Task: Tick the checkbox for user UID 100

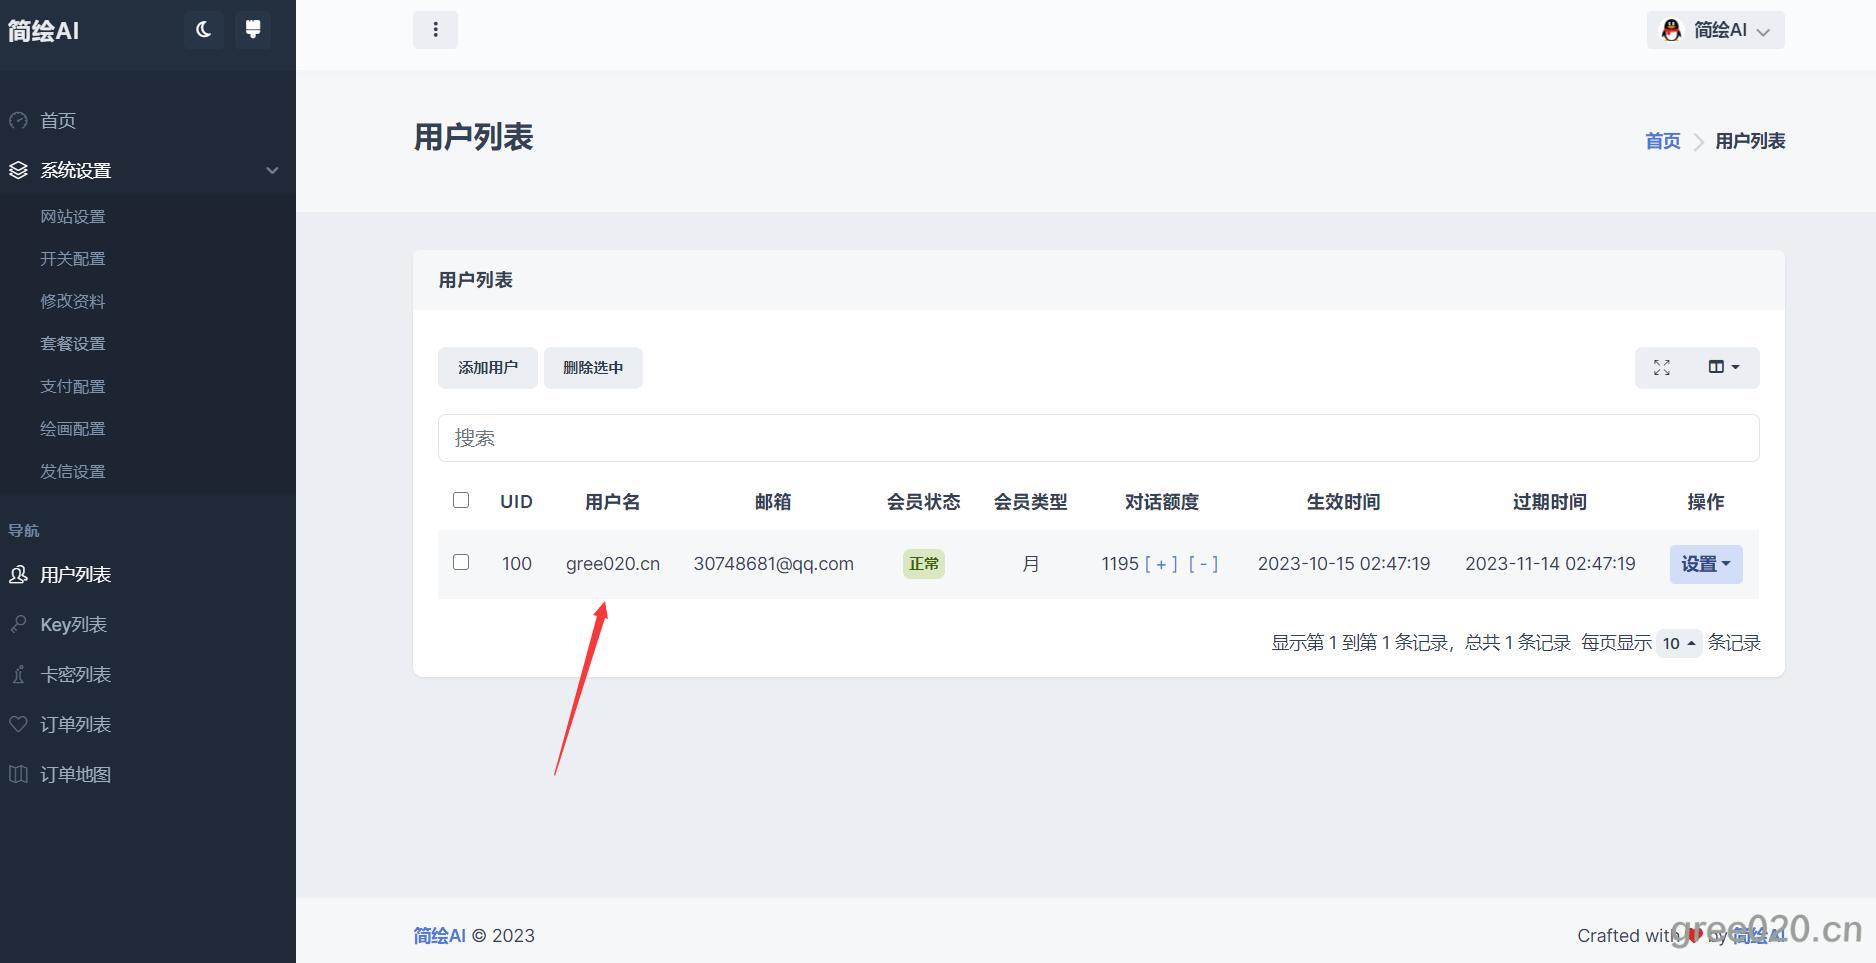Action: tap(461, 562)
